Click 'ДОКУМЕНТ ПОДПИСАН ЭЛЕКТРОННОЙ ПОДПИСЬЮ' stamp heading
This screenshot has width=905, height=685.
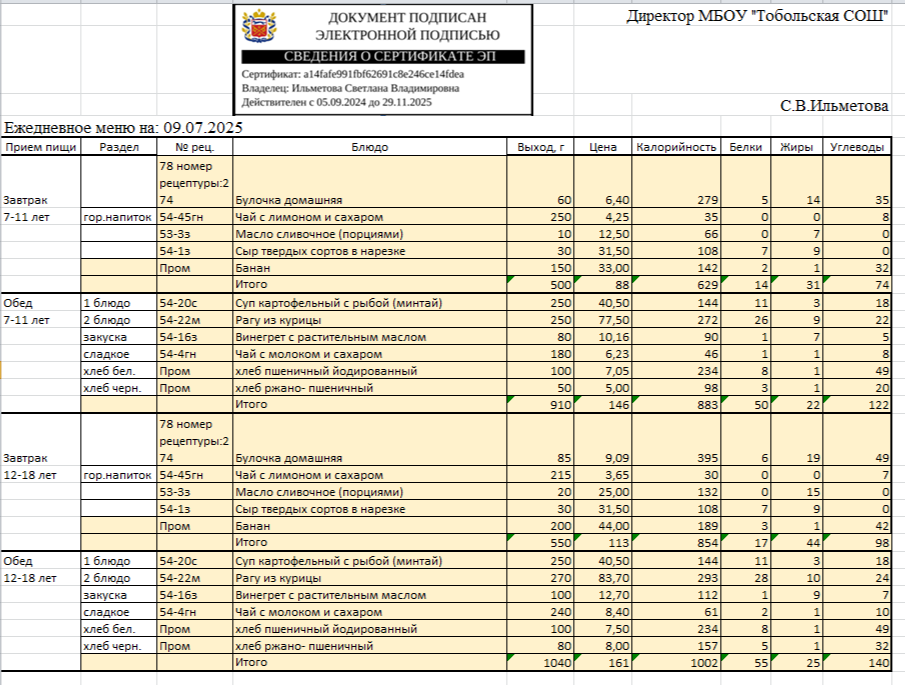tap(407, 27)
